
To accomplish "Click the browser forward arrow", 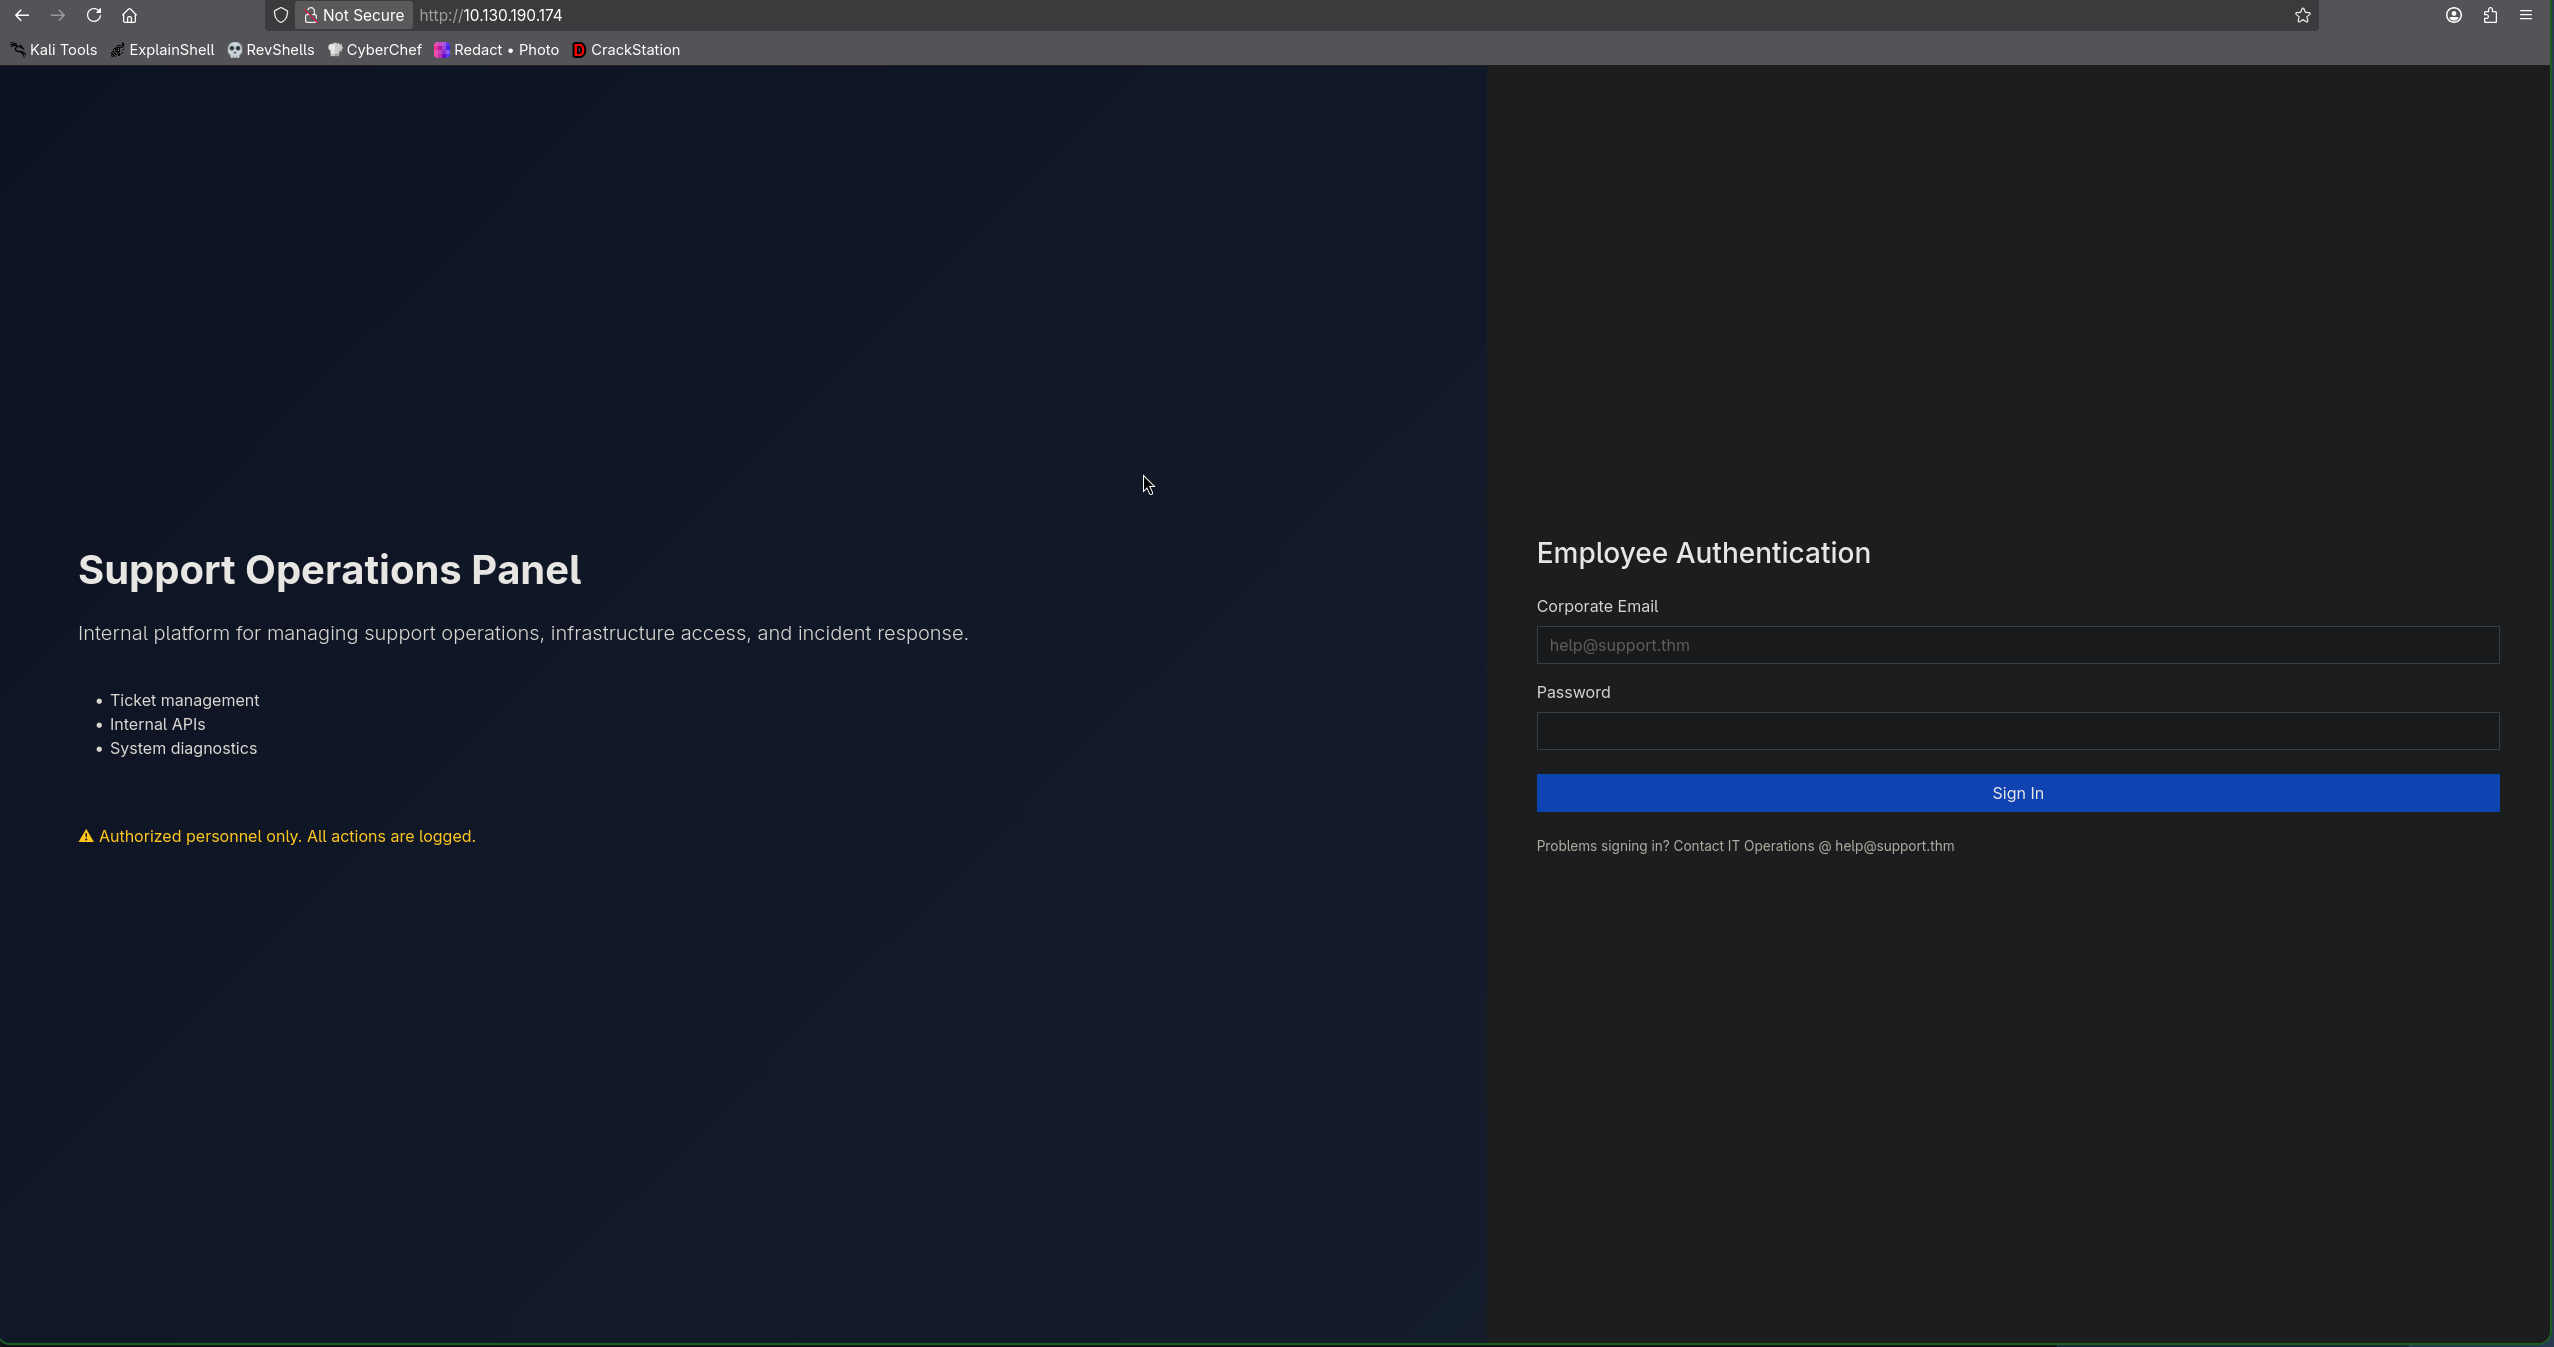I will pos(58,15).
